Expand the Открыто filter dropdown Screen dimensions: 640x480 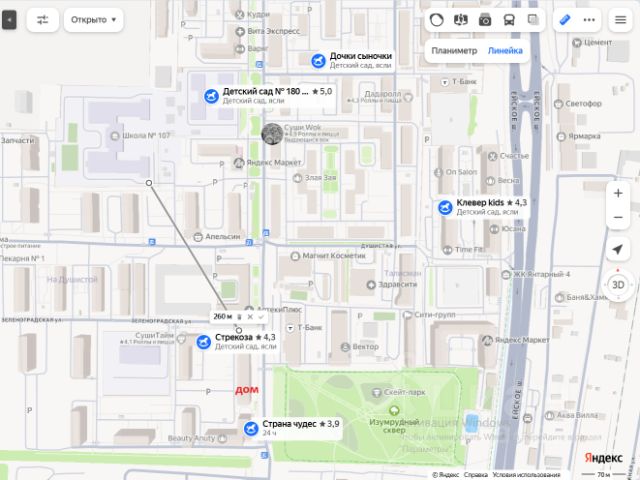(93, 20)
